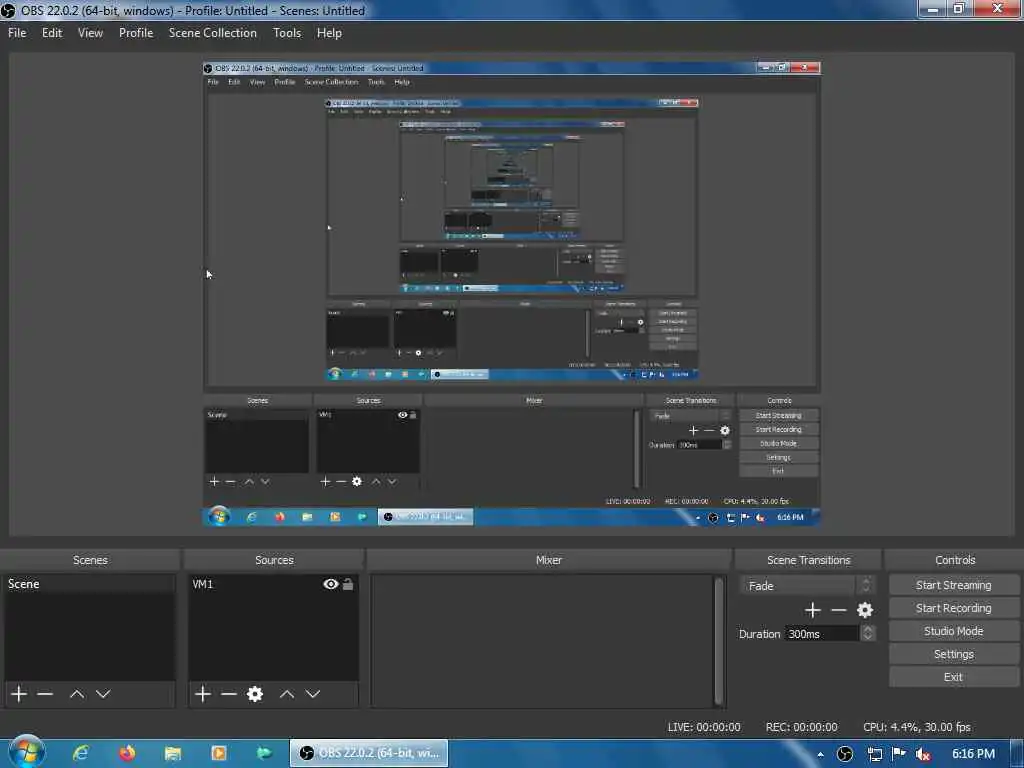Open OBS Settings from Controls
1024x768 pixels.
tap(953, 654)
